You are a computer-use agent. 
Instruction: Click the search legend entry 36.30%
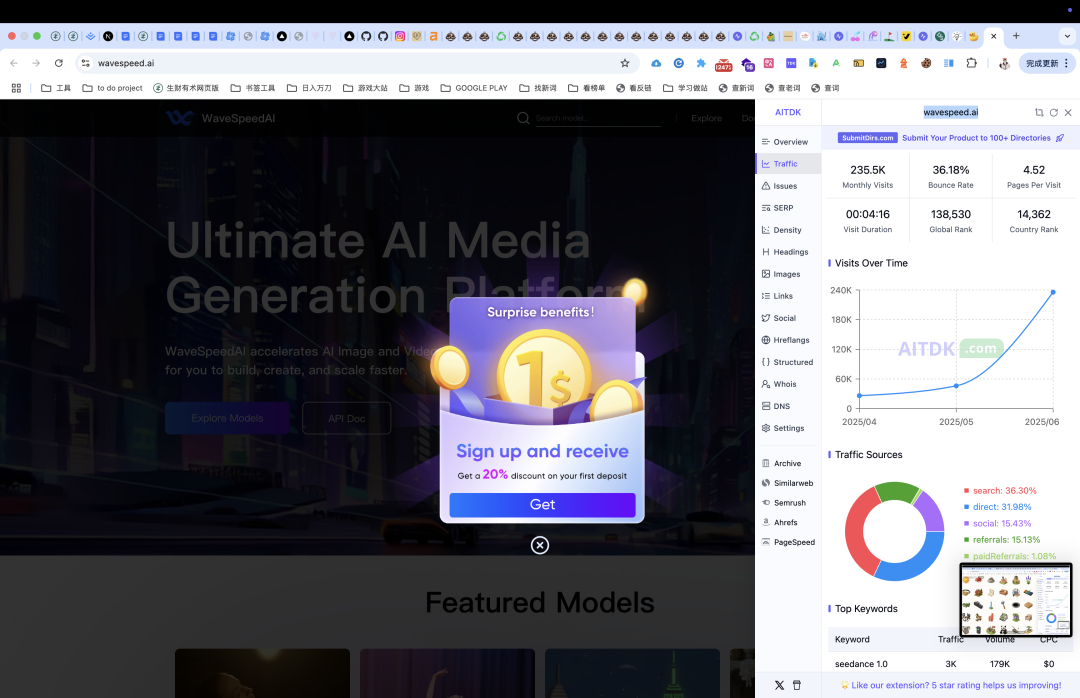coord(999,491)
